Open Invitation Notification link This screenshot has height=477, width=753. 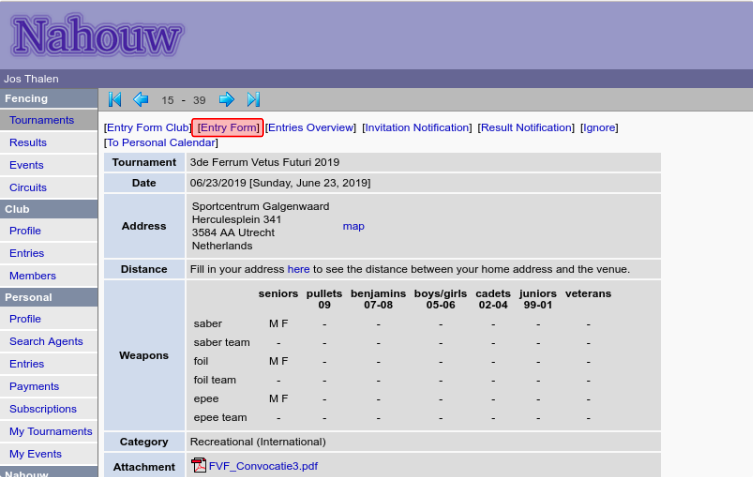(x=417, y=128)
